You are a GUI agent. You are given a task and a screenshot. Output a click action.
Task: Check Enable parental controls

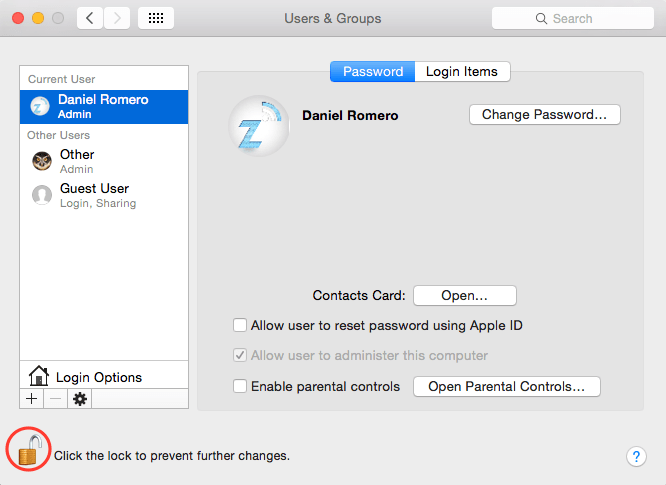pyautogui.click(x=240, y=386)
